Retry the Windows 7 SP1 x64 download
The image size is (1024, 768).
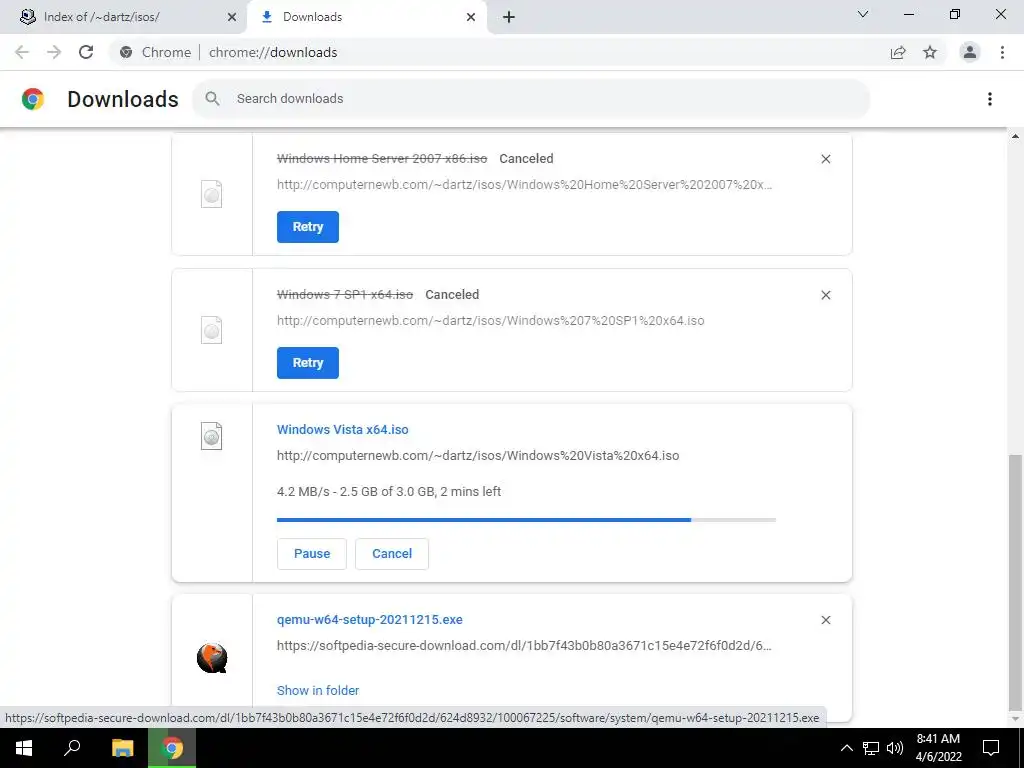coord(308,362)
